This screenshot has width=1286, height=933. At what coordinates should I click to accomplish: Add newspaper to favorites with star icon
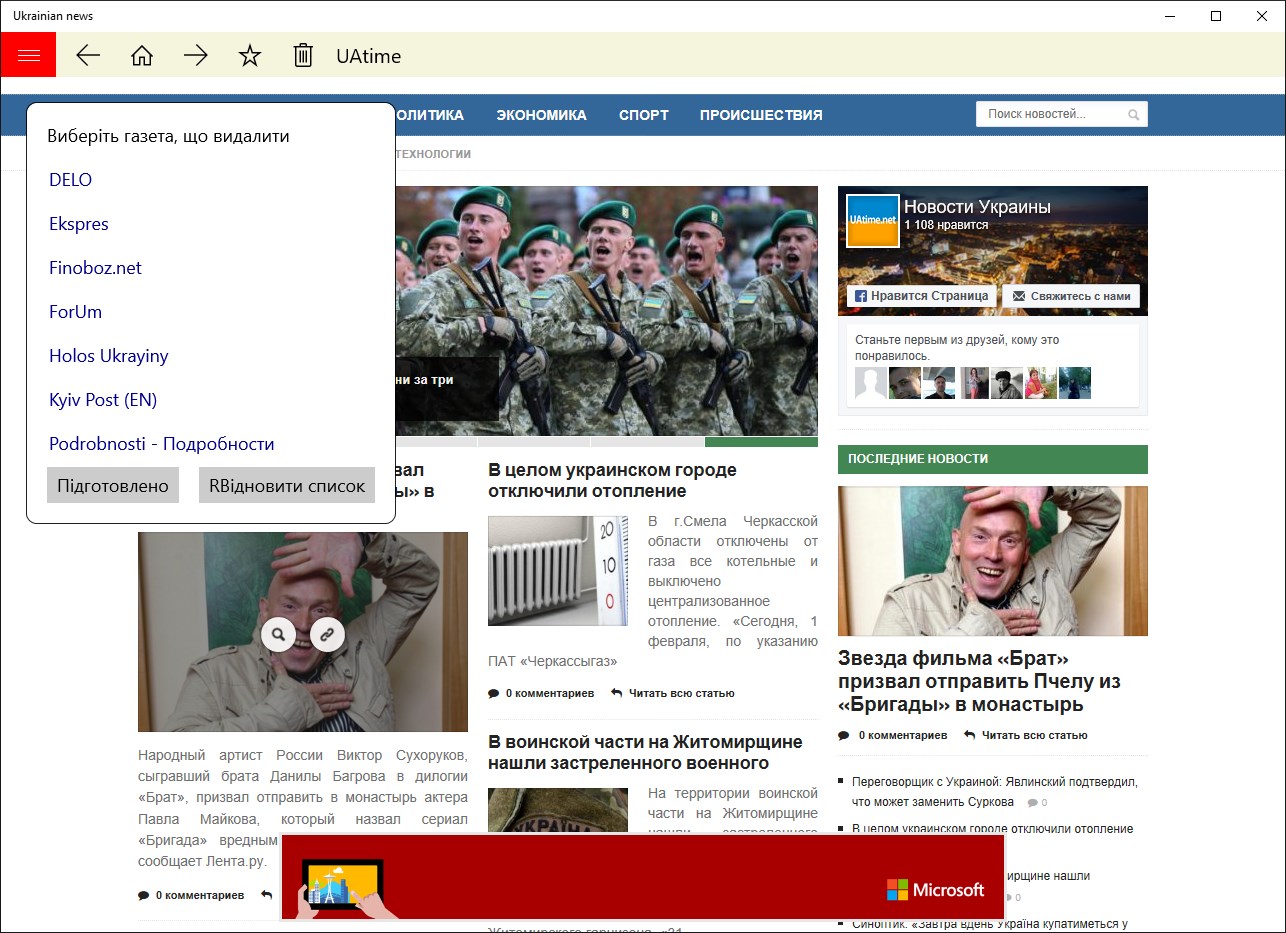(x=250, y=56)
